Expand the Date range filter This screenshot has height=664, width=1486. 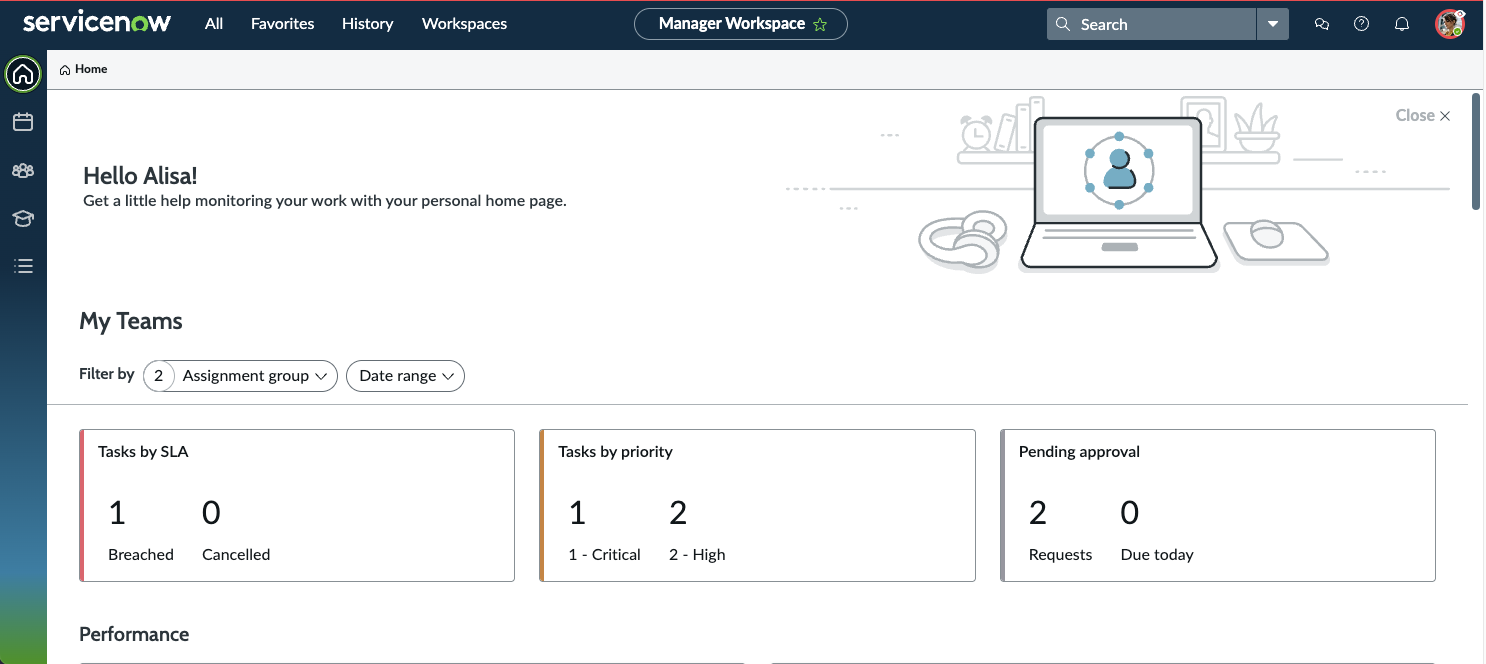[406, 376]
